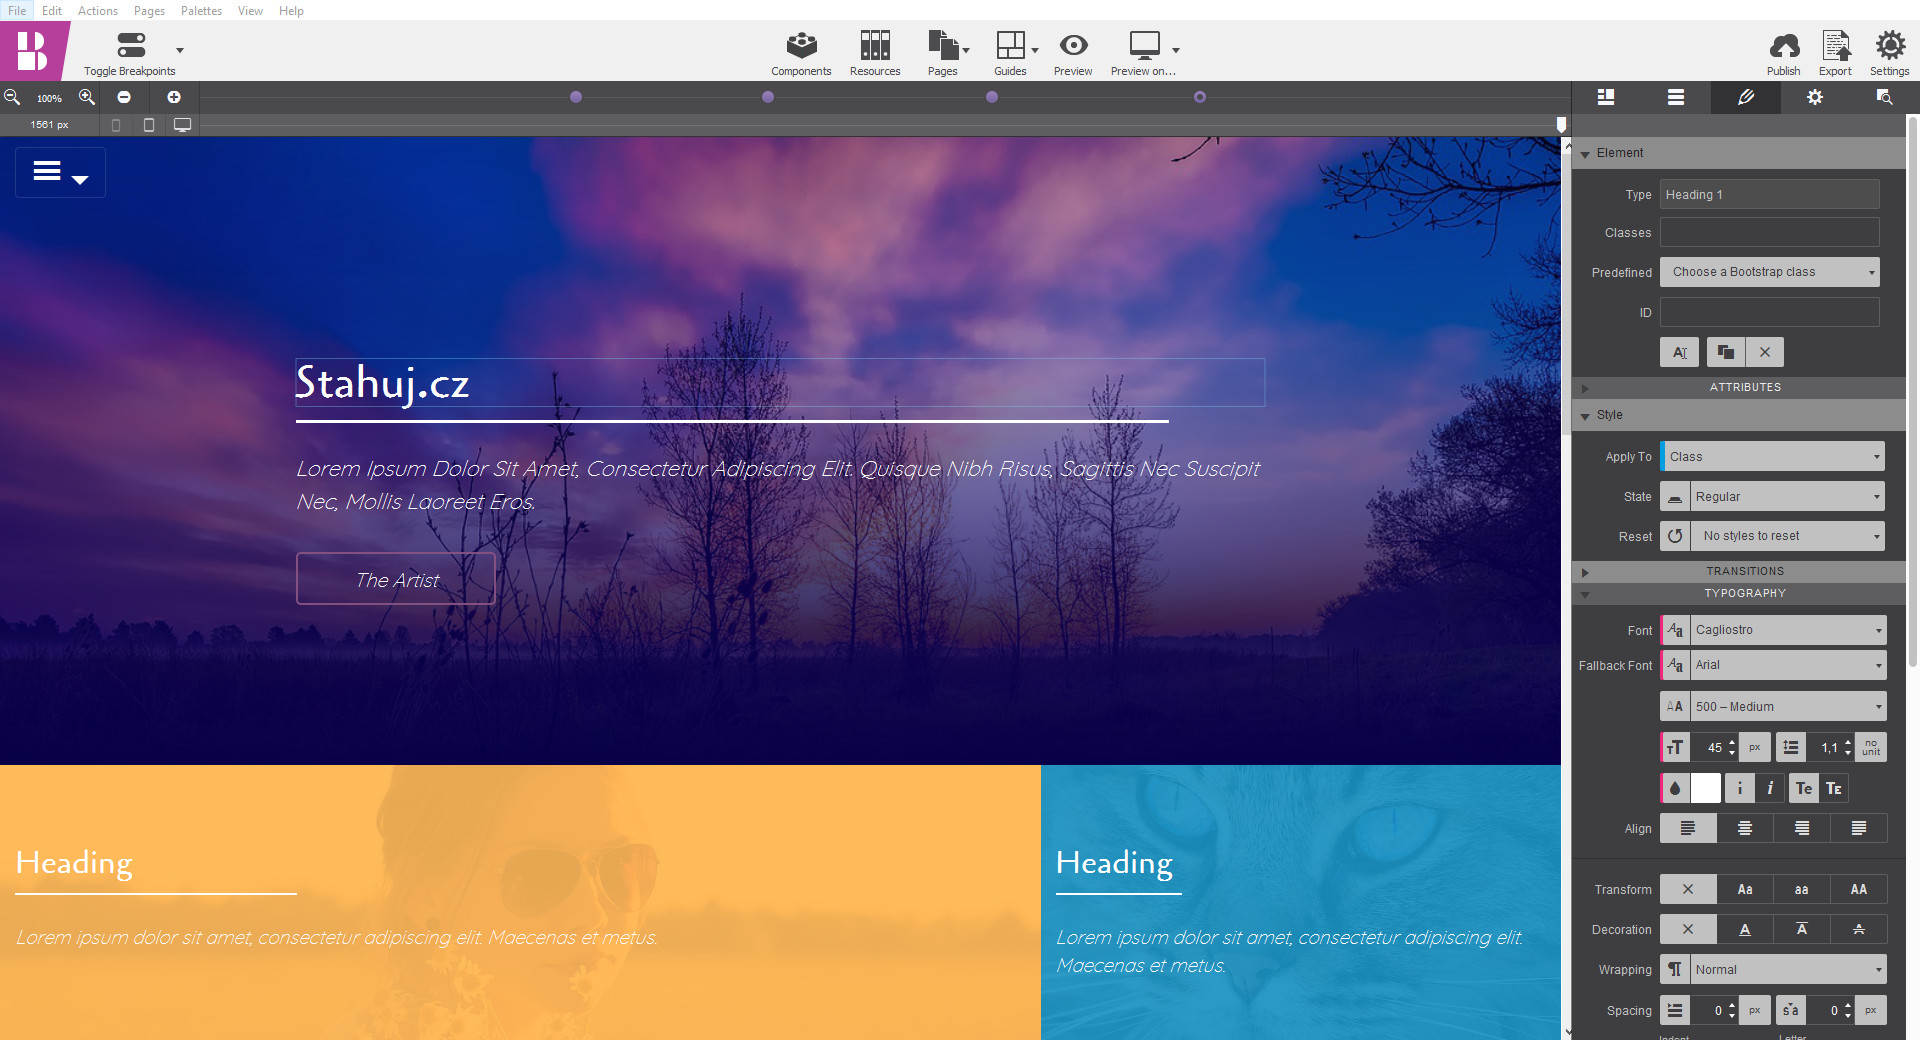Open the Resources panel
Image resolution: width=1920 pixels, height=1040 pixels.
coord(875,53)
